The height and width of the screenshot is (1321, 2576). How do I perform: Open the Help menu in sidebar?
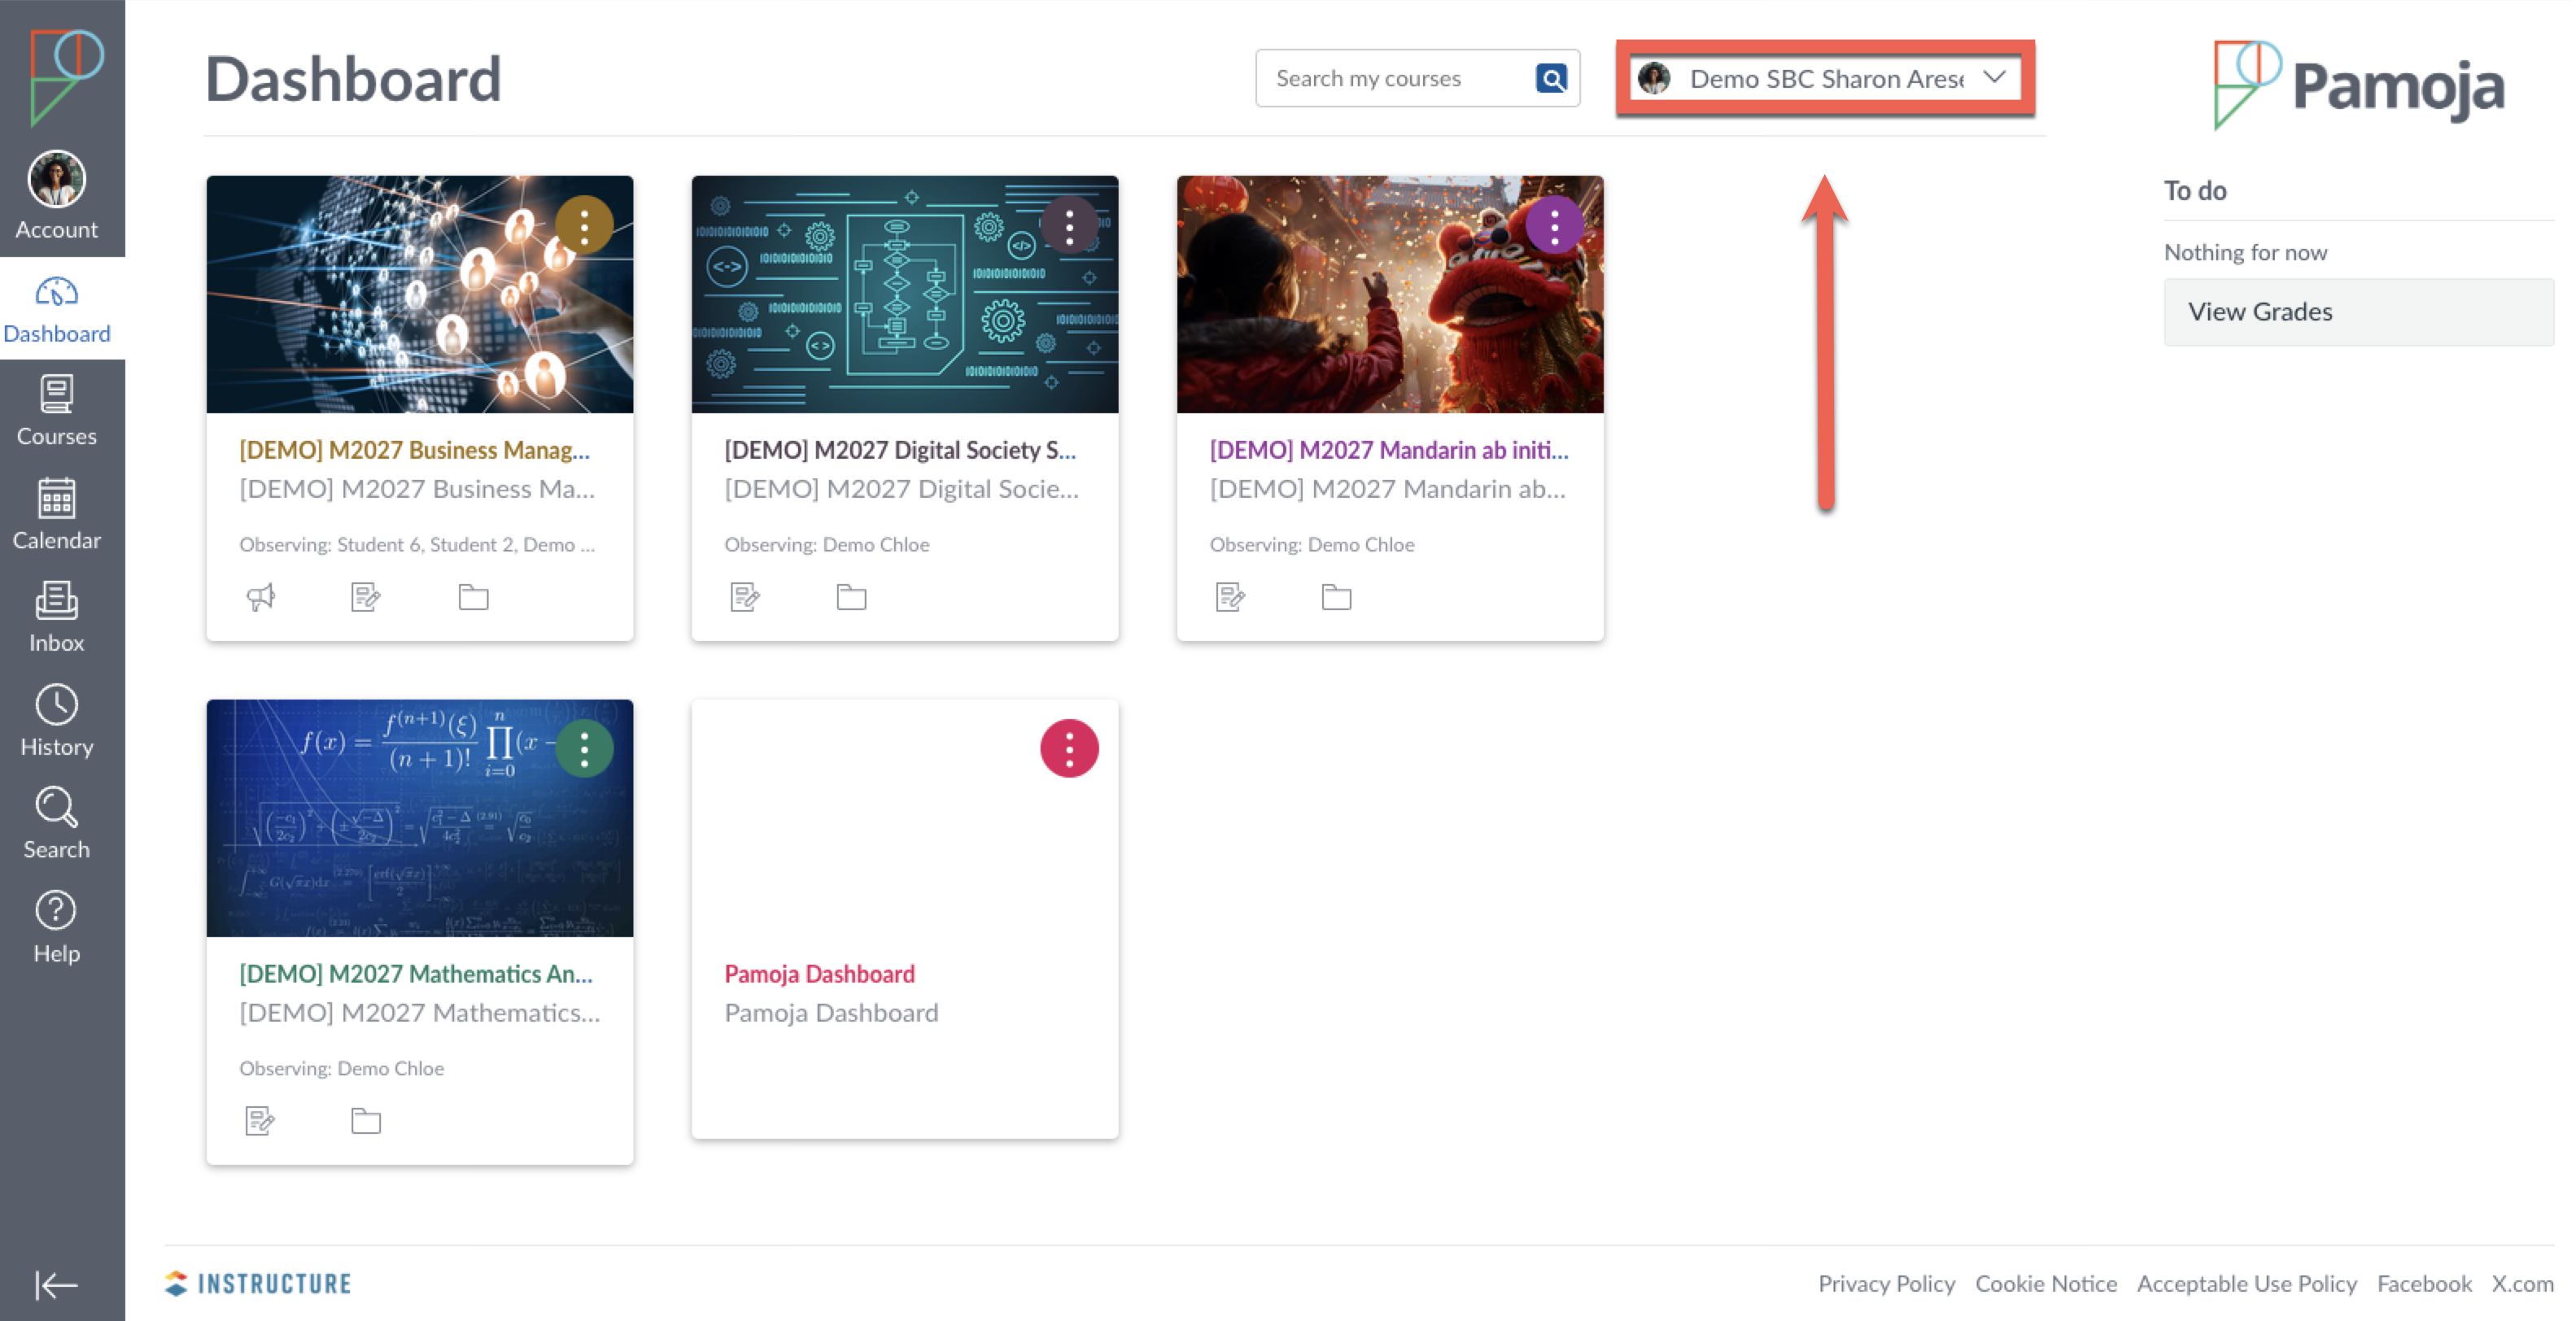[x=56, y=926]
